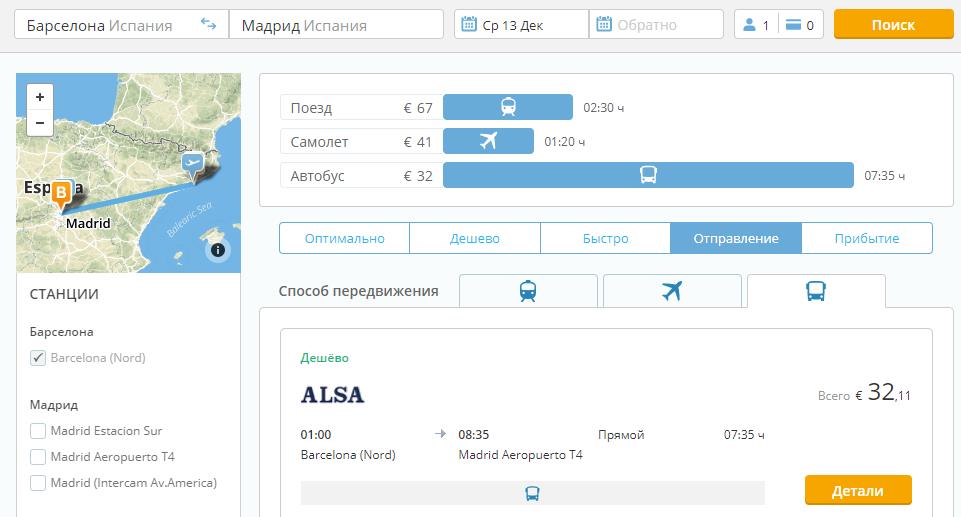This screenshot has height=517, width=961.
Task: Click the map zoom out minus button
Action: click(x=40, y=123)
